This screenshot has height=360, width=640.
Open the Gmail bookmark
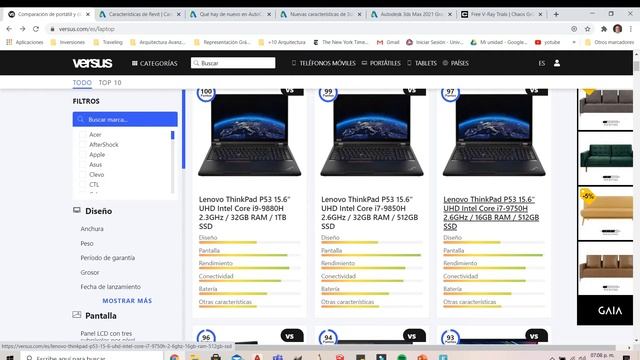click(x=388, y=42)
